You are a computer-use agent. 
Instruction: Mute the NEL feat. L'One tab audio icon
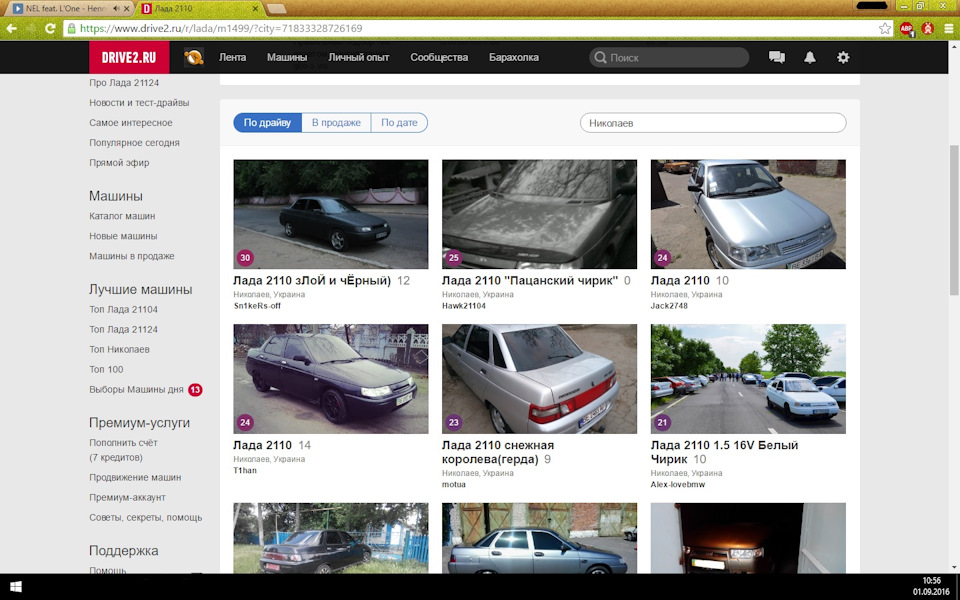(x=116, y=9)
